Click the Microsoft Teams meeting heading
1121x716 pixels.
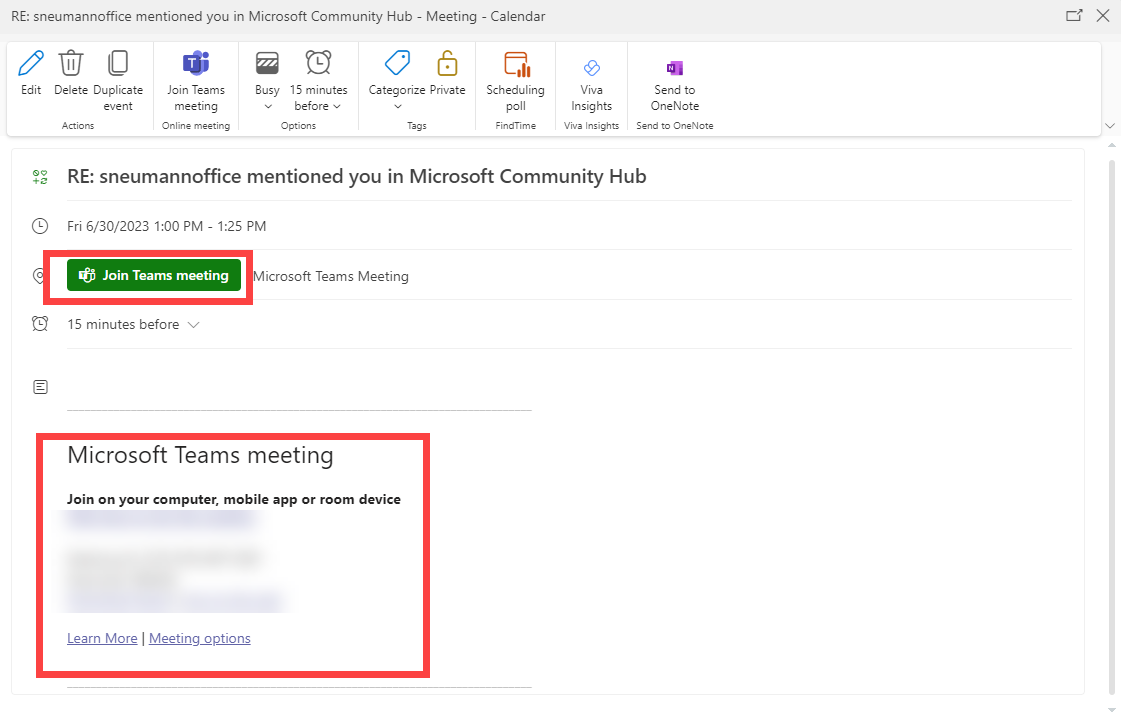[x=200, y=455]
